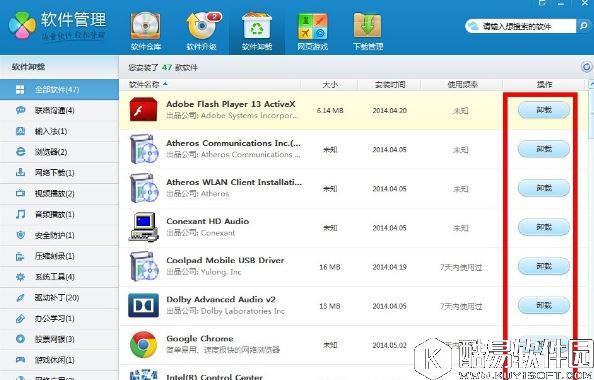The image size is (594, 380).
Task: Click the Coolpad Mobile USB Driver icon
Action: pos(143,266)
